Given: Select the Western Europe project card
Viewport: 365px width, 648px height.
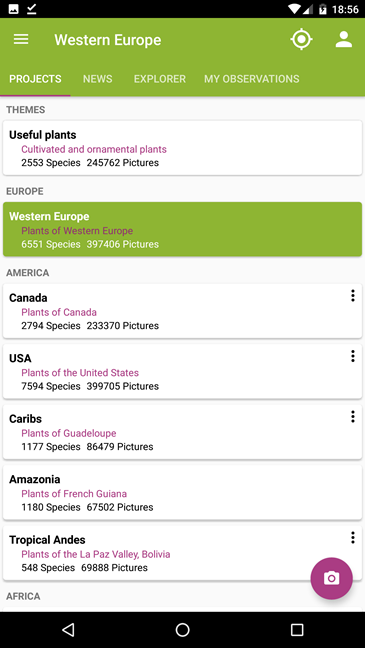Looking at the screenshot, I should coord(182,229).
